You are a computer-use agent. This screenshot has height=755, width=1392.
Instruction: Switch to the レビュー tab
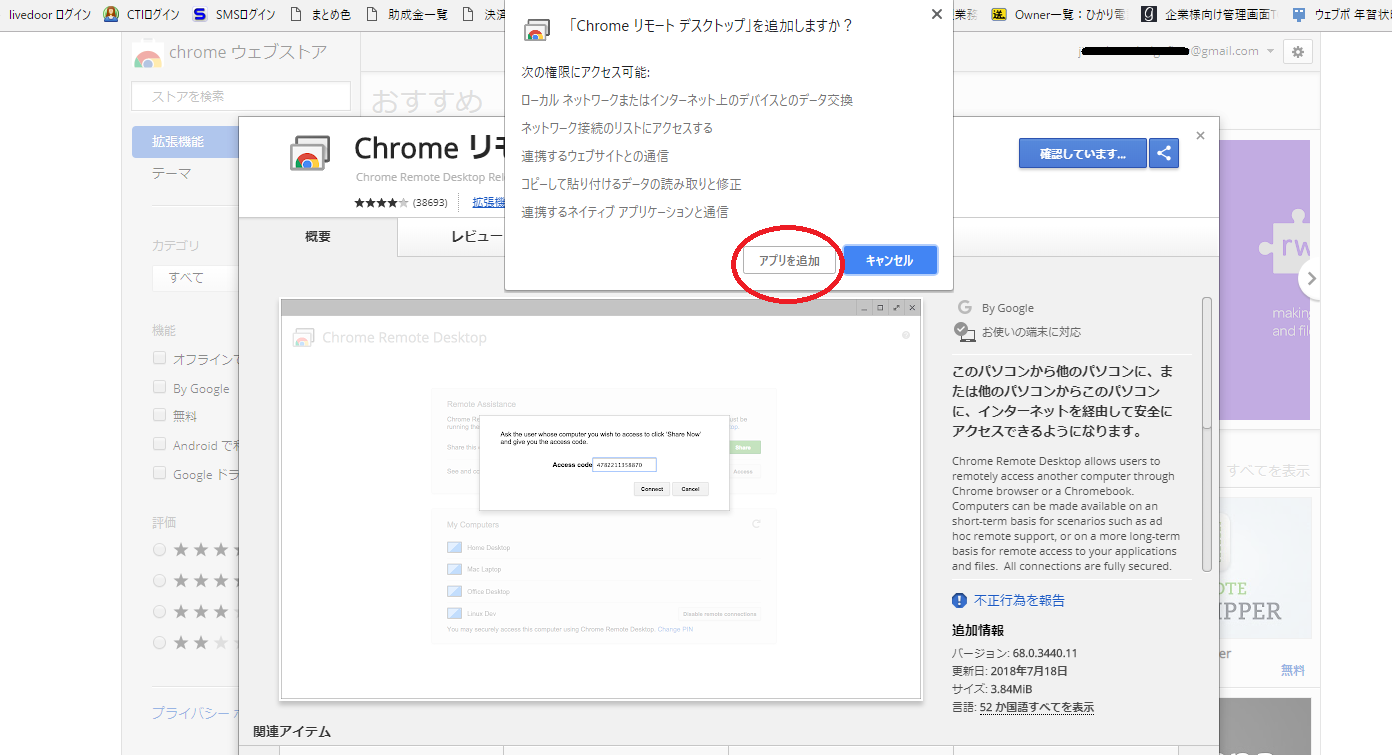click(477, 236)
